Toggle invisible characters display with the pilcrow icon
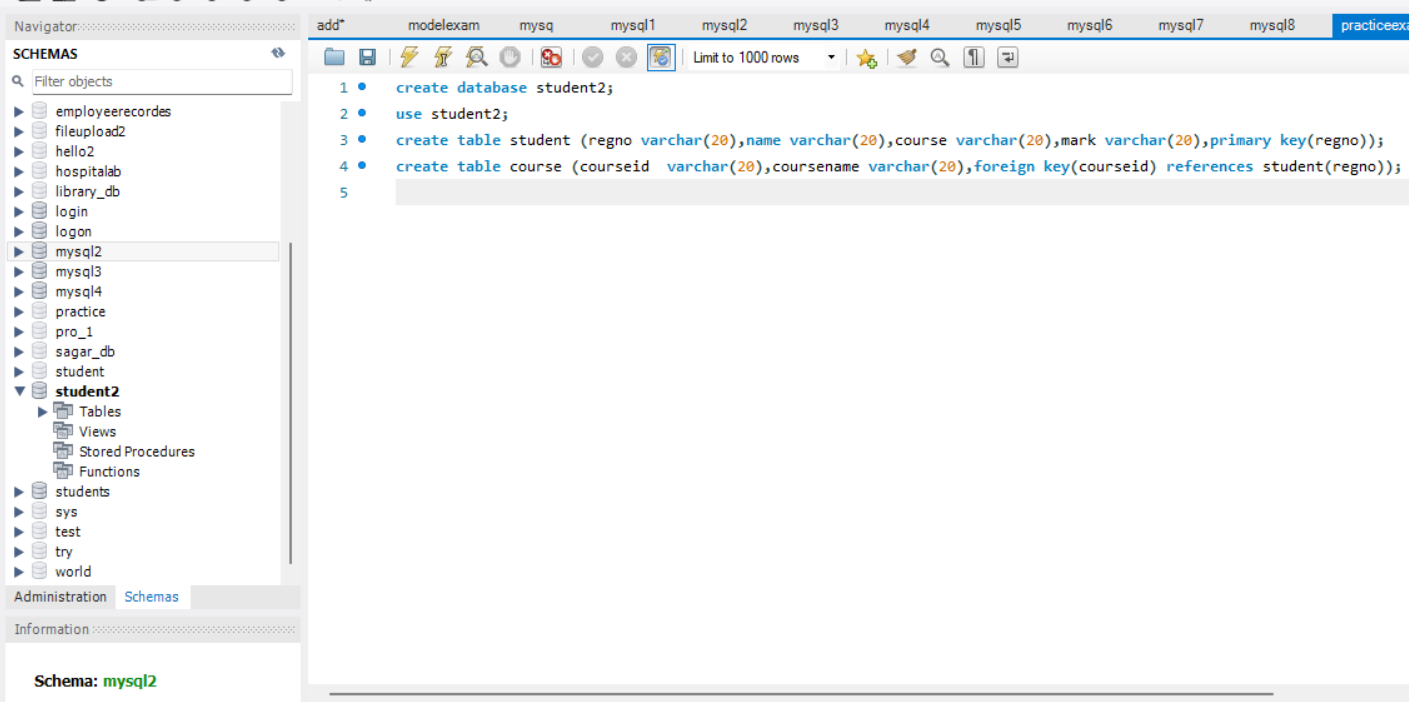1409x702 pixels. point(972,57)
